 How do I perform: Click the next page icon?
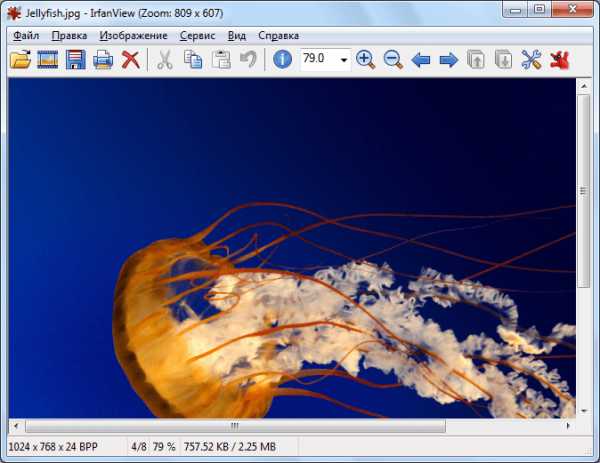pos(504,60)
